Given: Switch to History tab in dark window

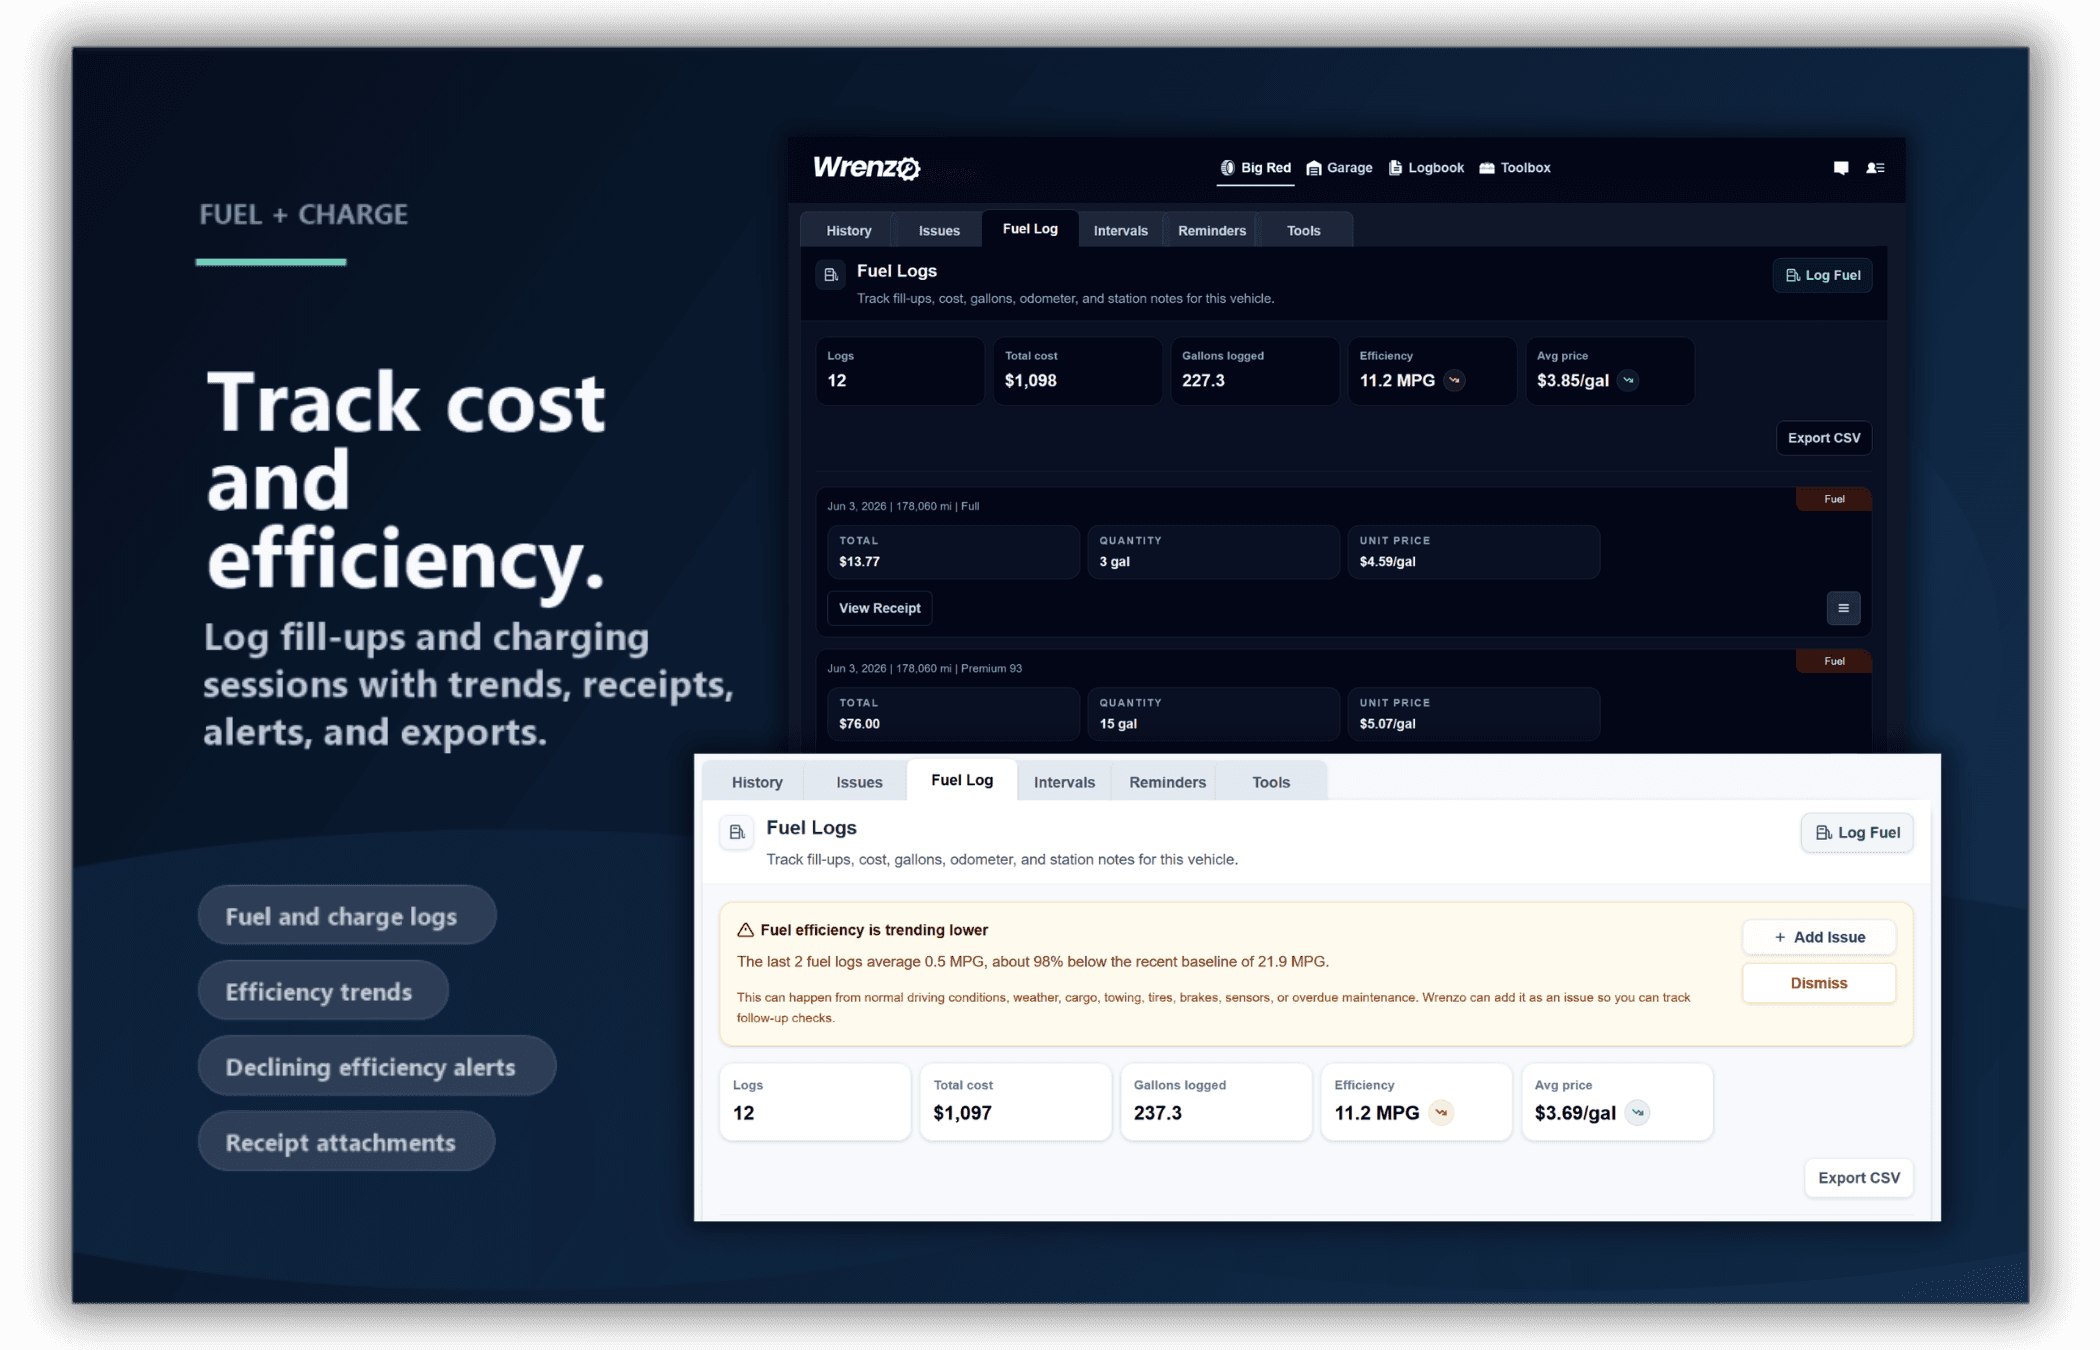Looking at the screenshot, I should (849, 231).
